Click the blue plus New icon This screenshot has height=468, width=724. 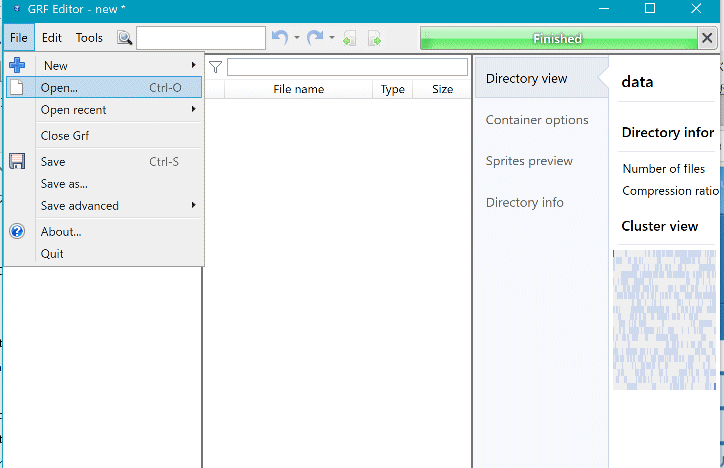coord(17,65)
